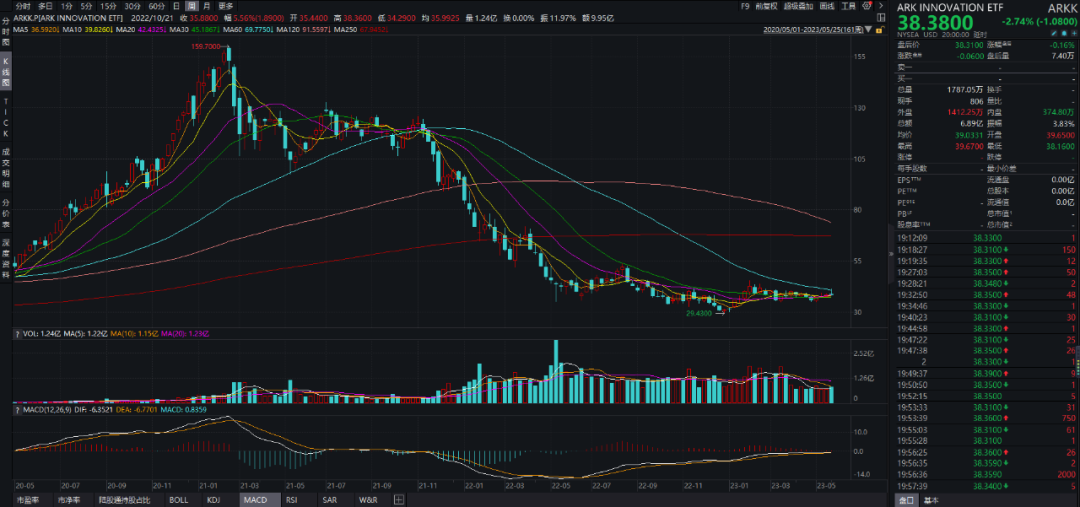Click the MA30 value label
This screenshot has height=507, width=1080.
tap(194, 30)
